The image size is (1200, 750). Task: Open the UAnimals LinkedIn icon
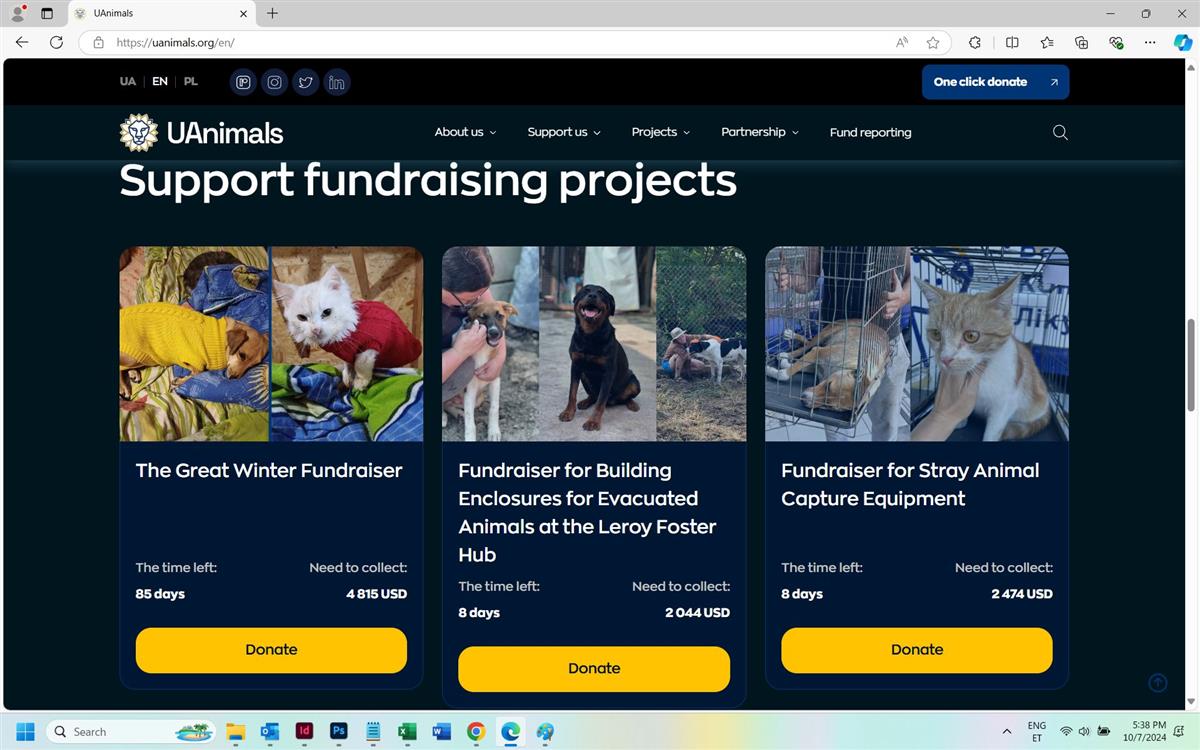click(337, 82)
